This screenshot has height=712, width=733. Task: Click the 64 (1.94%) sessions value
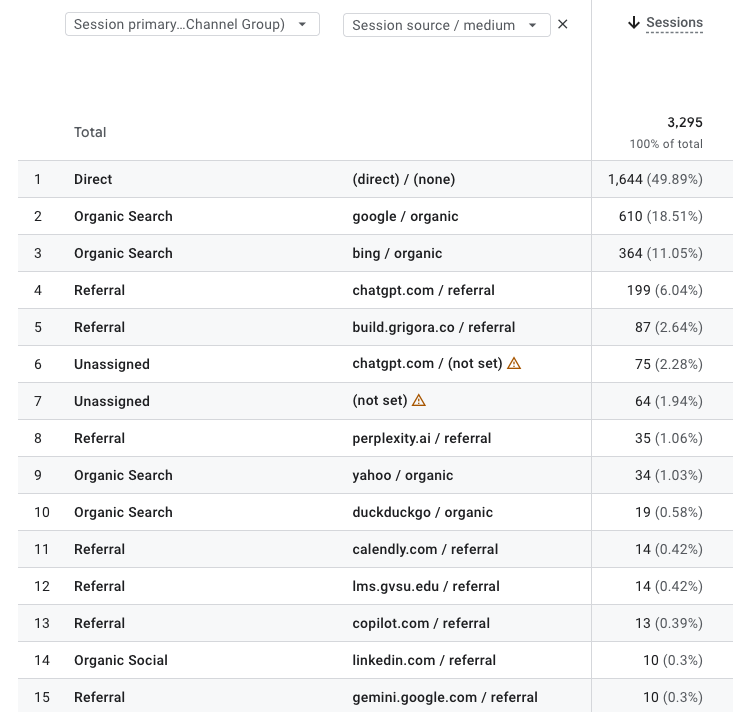(x=668, y=401)
